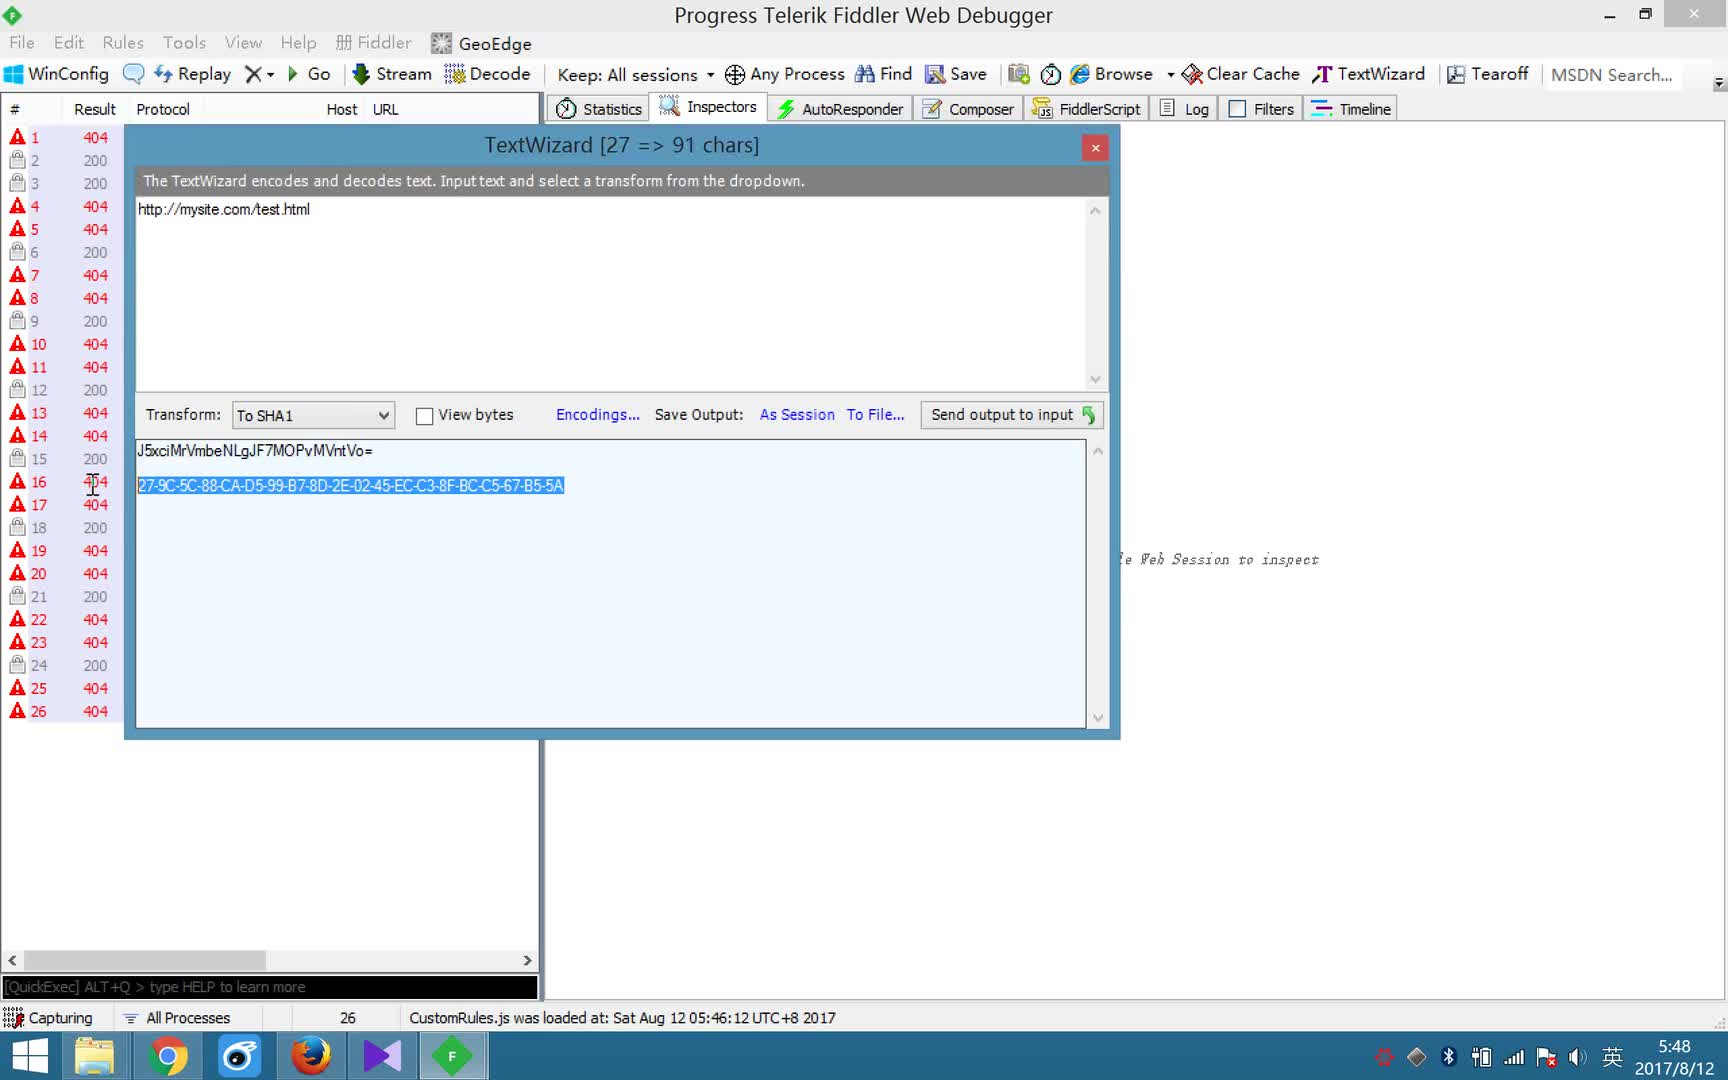Open the Find binoculars tool
The width and height of the screenshot is (1728, 1080).
883,74
